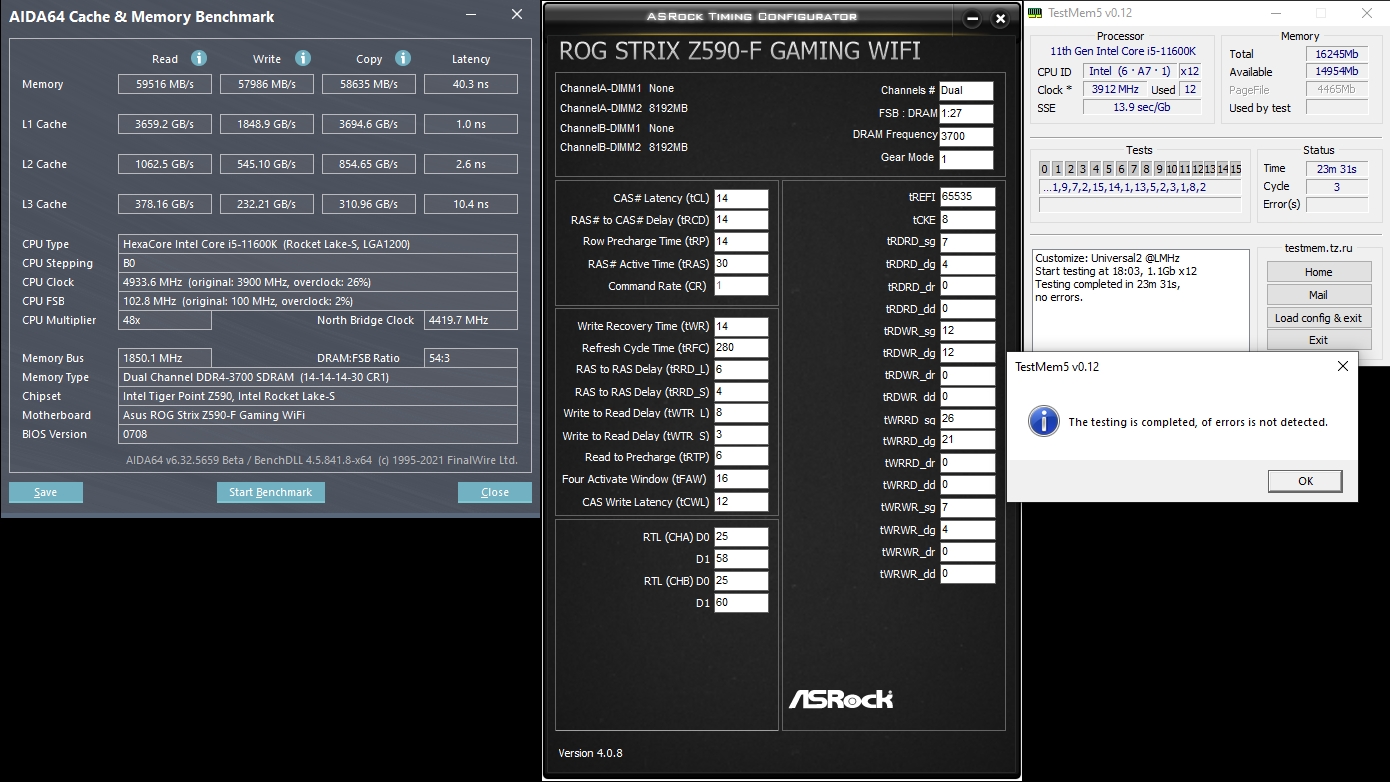
Task: Confirm the TestMem5 dialog with OK
Action: tap(1305, 481)
